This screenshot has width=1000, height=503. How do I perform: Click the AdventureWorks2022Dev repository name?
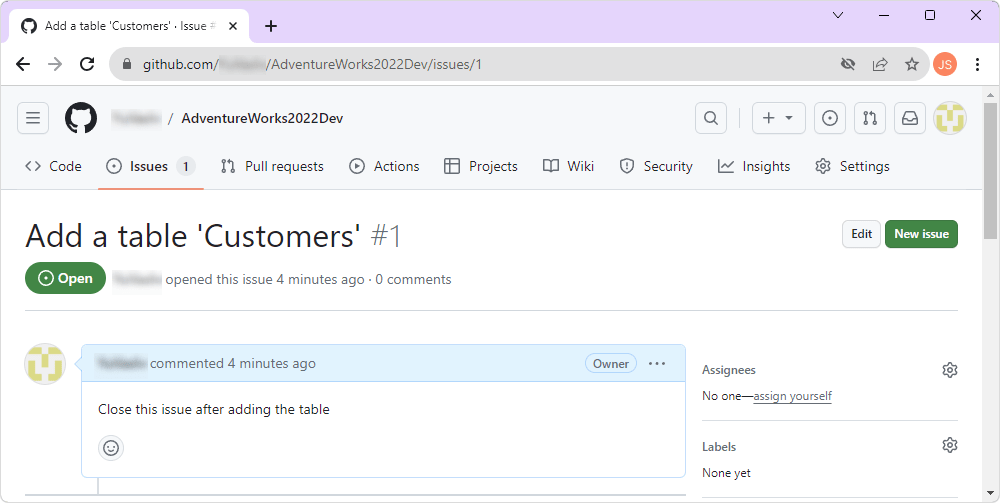pyautogui.click(x=262, y=119)
